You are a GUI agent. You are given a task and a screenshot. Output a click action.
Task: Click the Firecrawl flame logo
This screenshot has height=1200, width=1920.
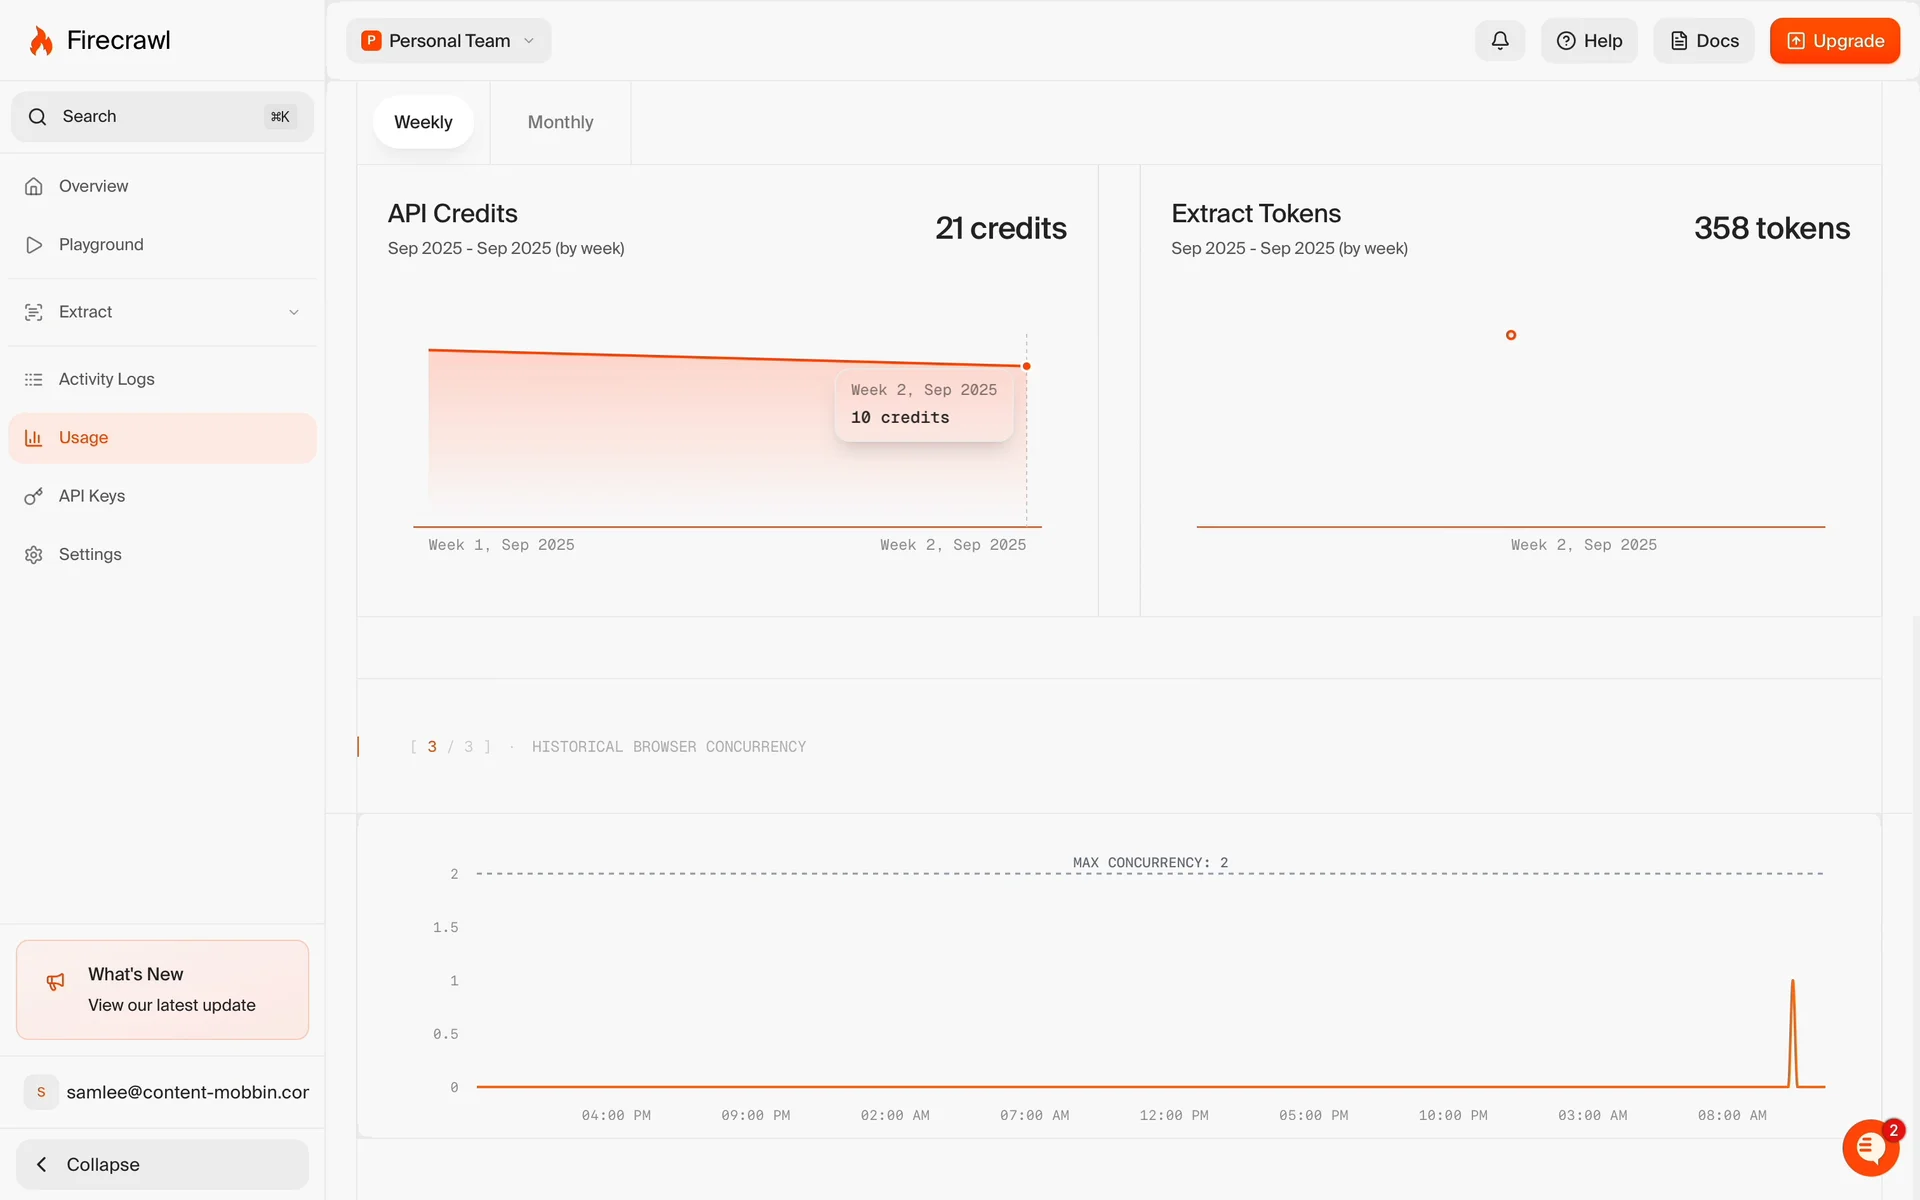[x=41, y=41]
